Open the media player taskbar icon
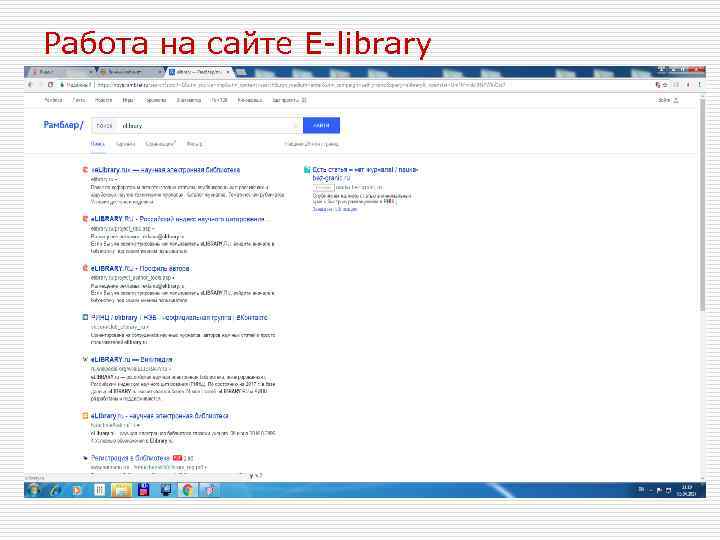The image size is (720, 540). (77, 490)
